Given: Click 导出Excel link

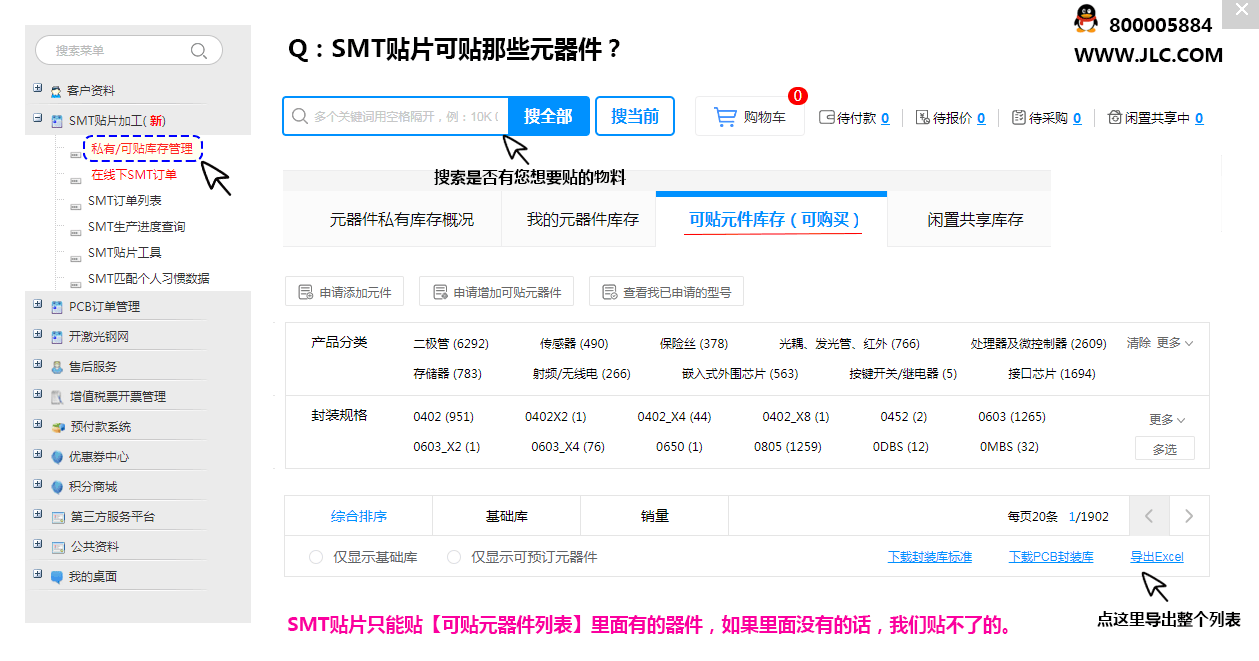Looking at the screenshot, I should point(1156,557).
